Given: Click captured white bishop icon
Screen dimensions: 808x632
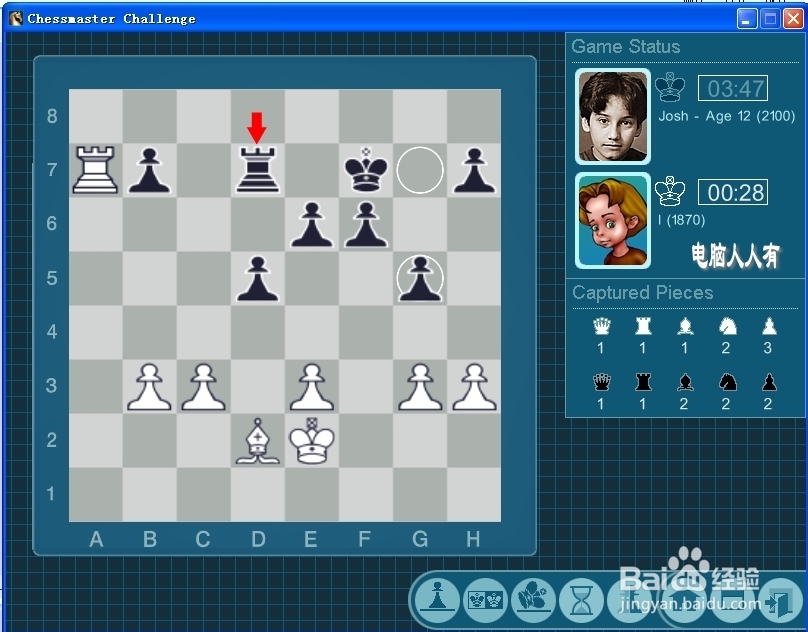Looking at the screenshot, I should click(x=685, y=326).
